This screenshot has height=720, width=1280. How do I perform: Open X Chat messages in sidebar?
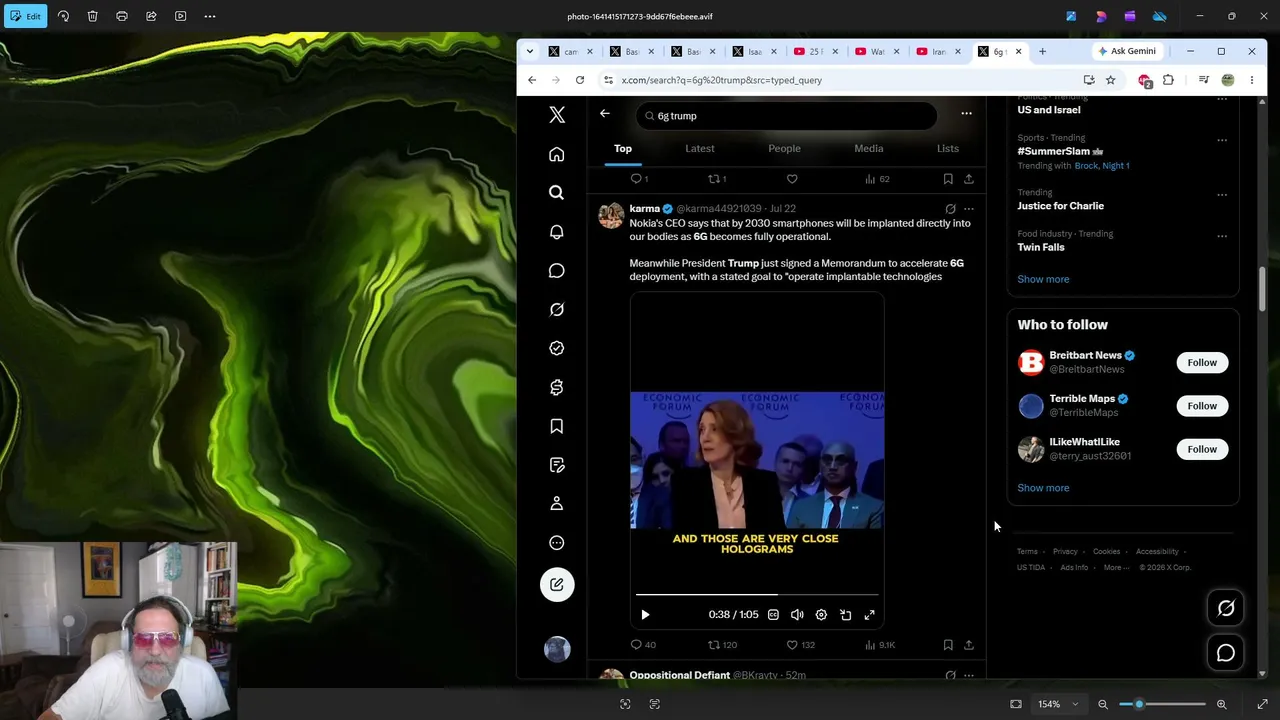tap(557, 271)
